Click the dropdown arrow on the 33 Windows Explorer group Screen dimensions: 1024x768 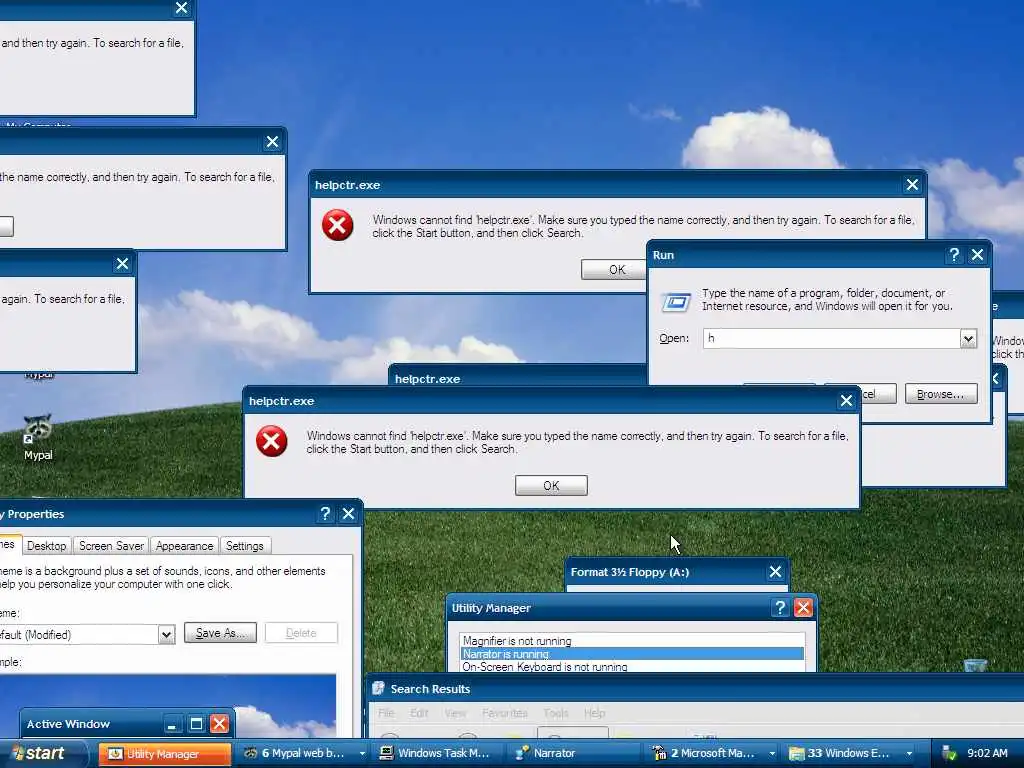[908, 754]
